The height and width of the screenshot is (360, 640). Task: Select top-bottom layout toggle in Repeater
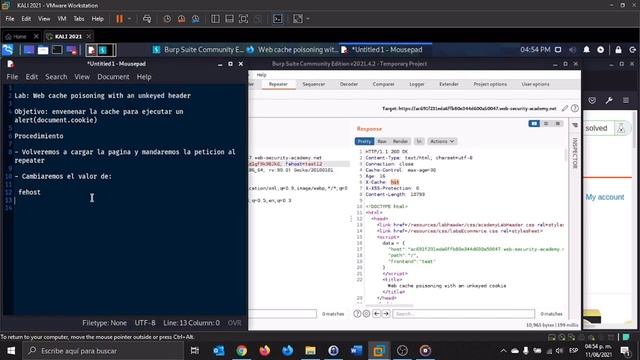546,123
